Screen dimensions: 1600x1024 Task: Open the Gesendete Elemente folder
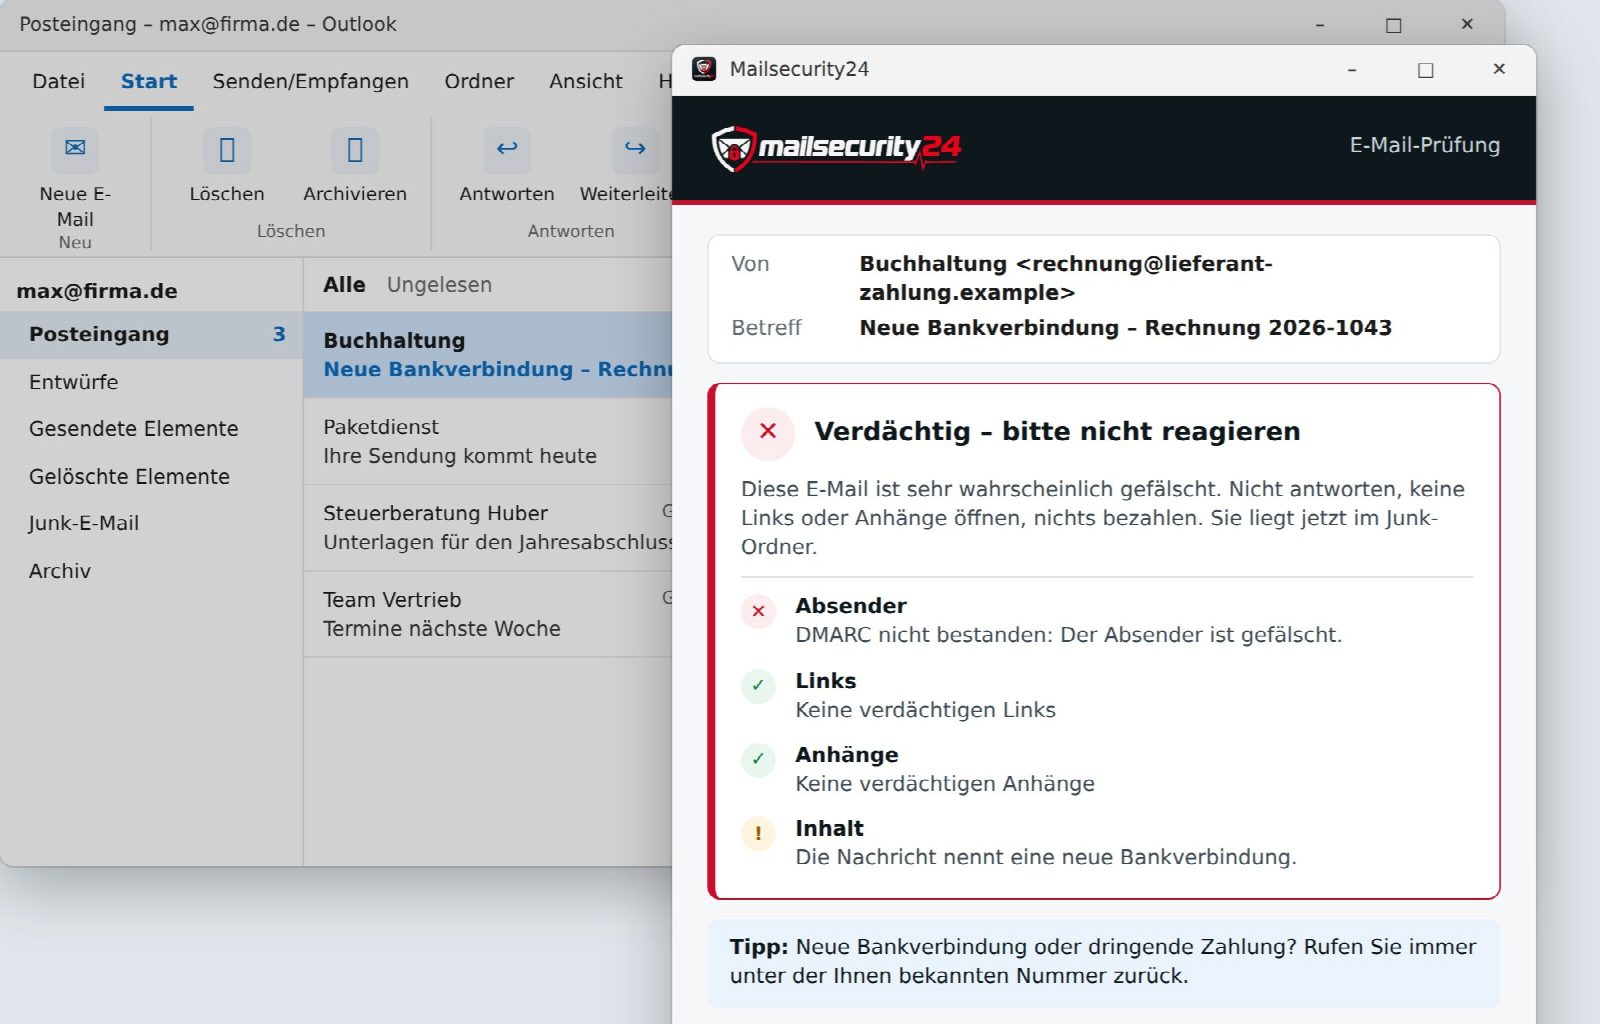click(151, 429)
